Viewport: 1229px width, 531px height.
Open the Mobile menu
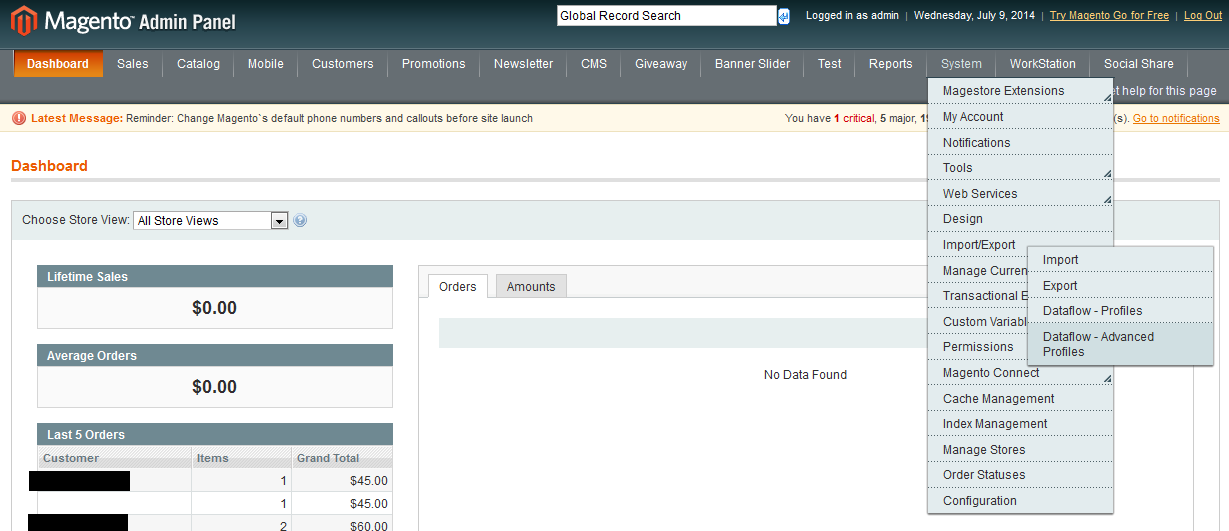click(x=266, y=64)
